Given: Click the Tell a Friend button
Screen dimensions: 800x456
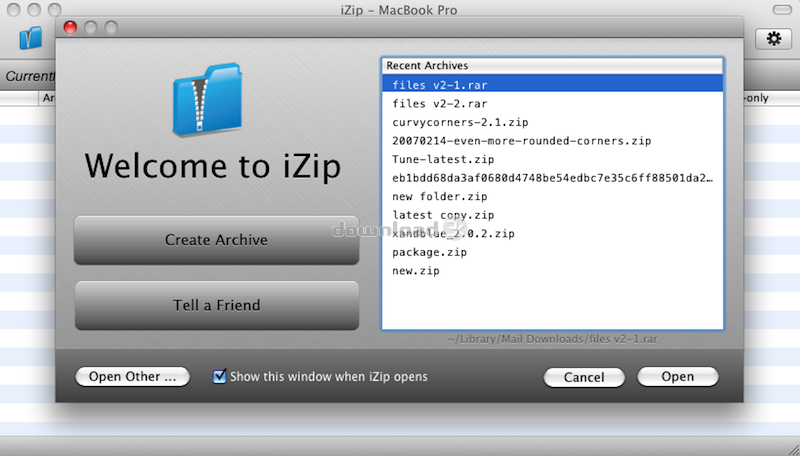Looking at the screenshot, I should pyautogui.click(x=216, y=305).
